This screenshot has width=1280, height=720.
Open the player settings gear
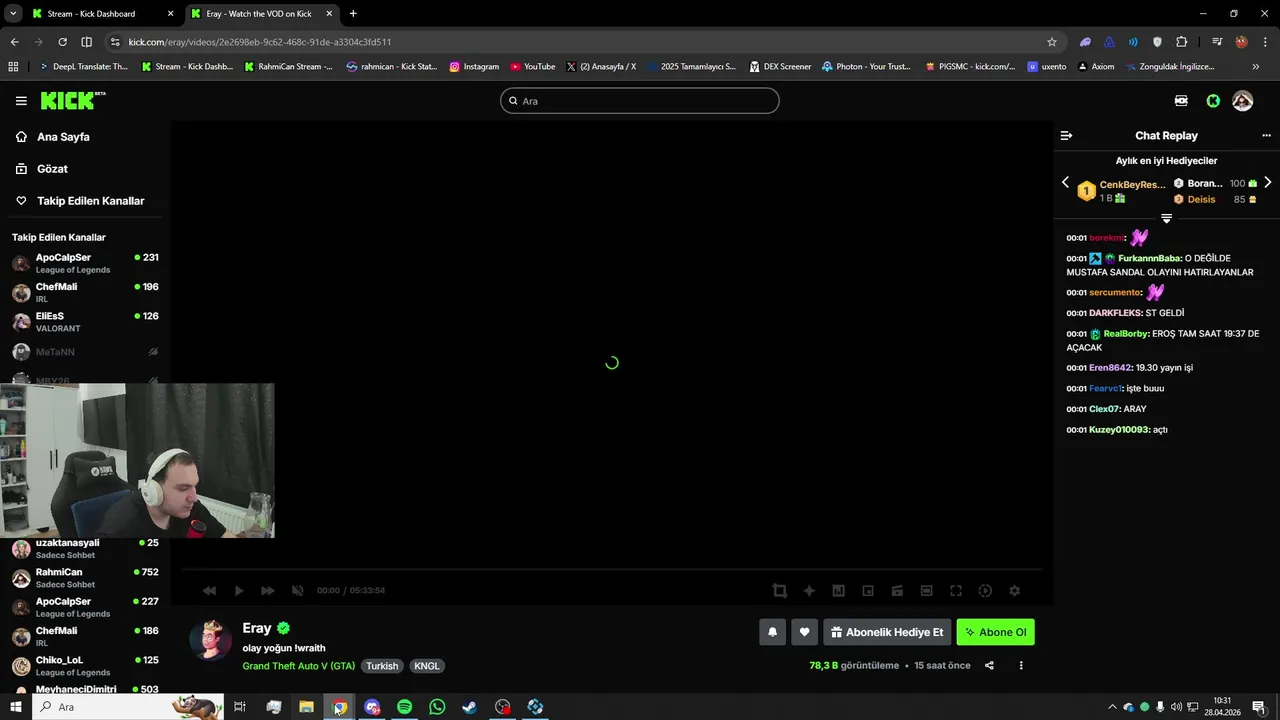(1014, 591)
